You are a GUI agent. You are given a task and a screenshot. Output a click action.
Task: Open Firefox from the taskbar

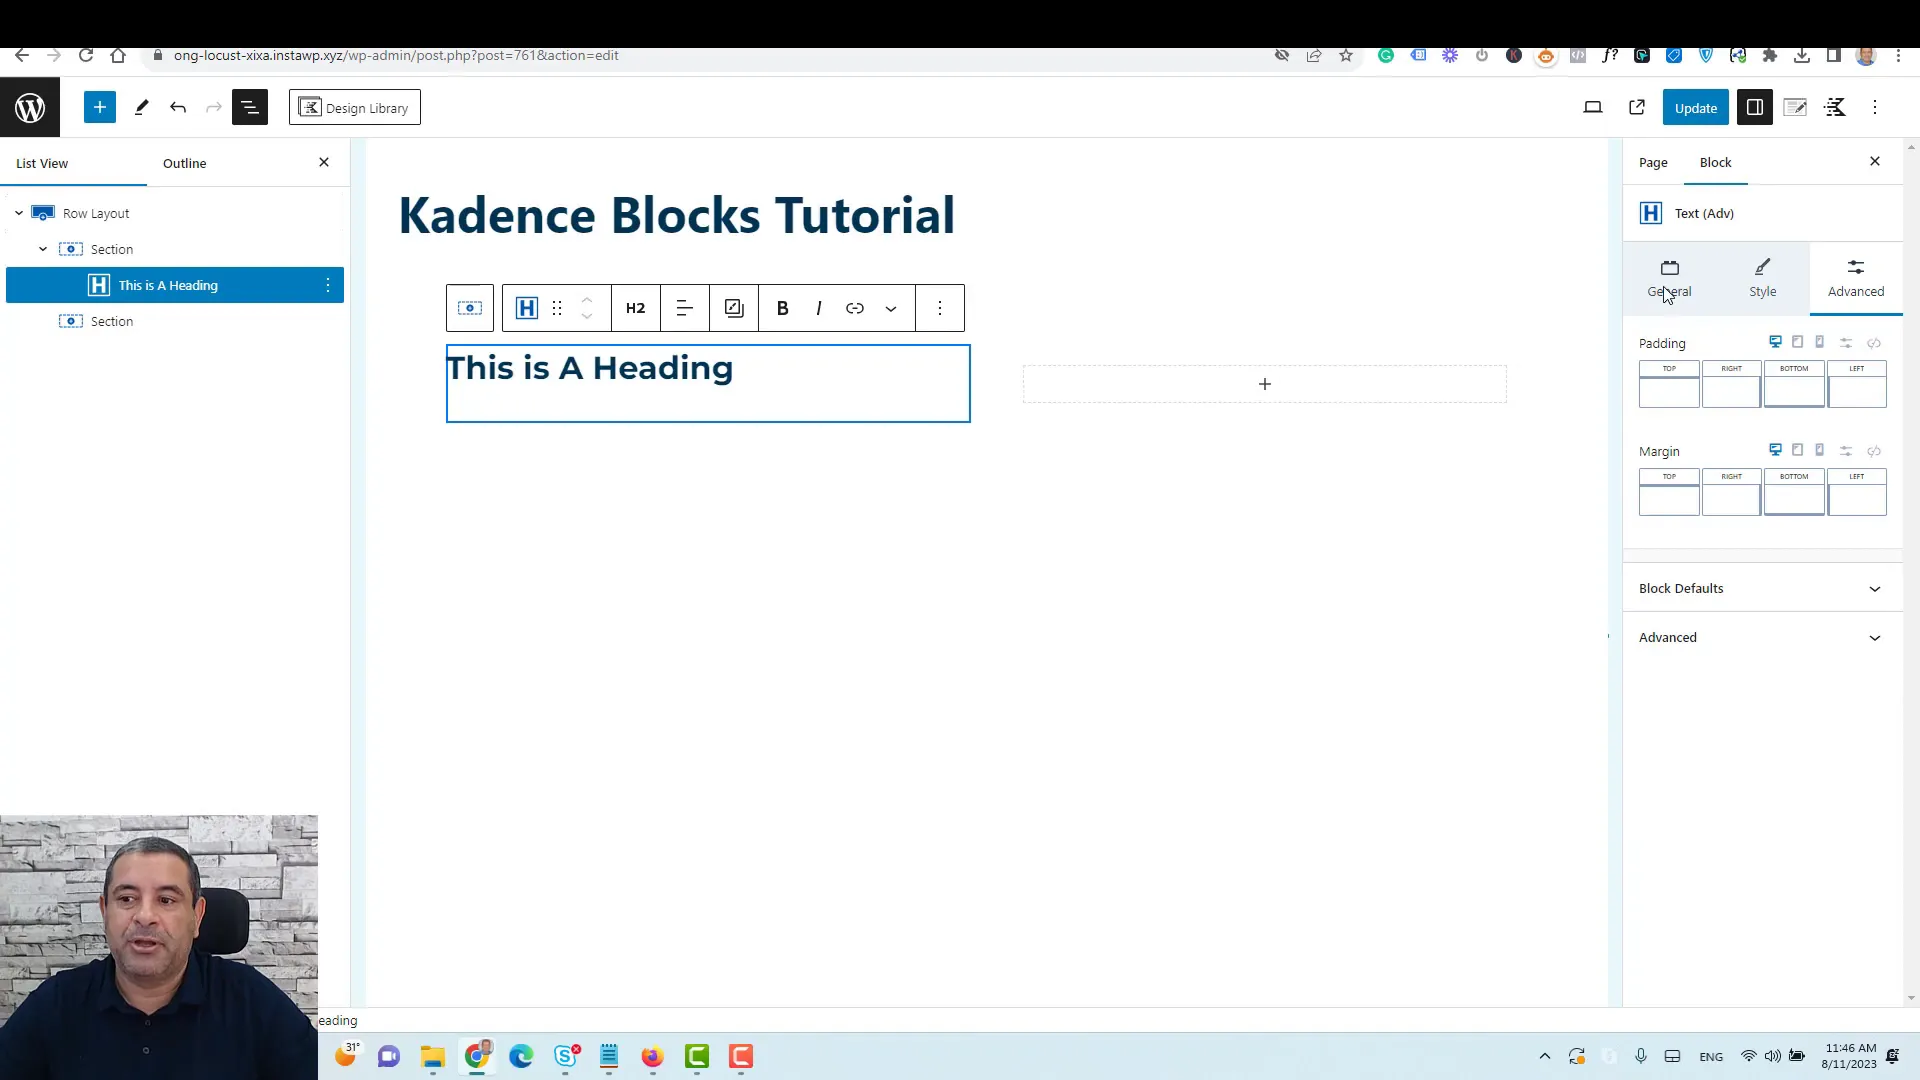tap(653, 1056)
